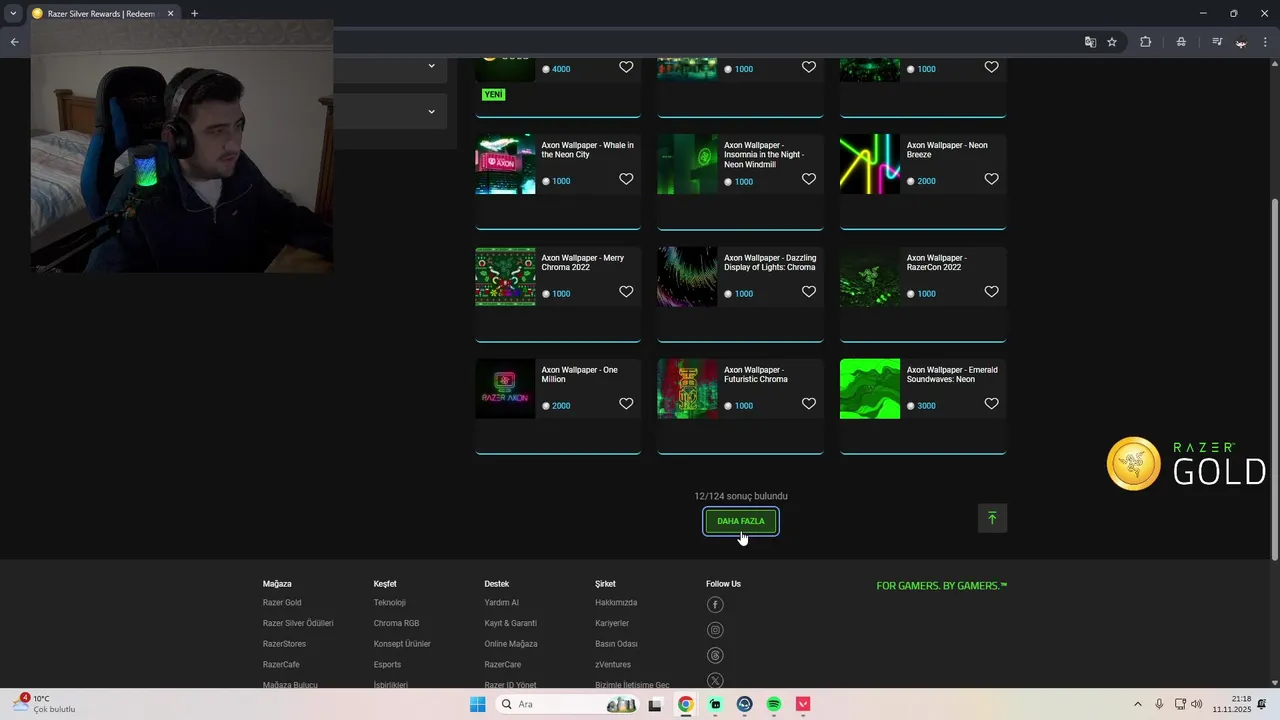Open Razer Silver Ödülleri footer link
Image resolution: width=1280 pixels, height=720 pixels.
[298, 623]
